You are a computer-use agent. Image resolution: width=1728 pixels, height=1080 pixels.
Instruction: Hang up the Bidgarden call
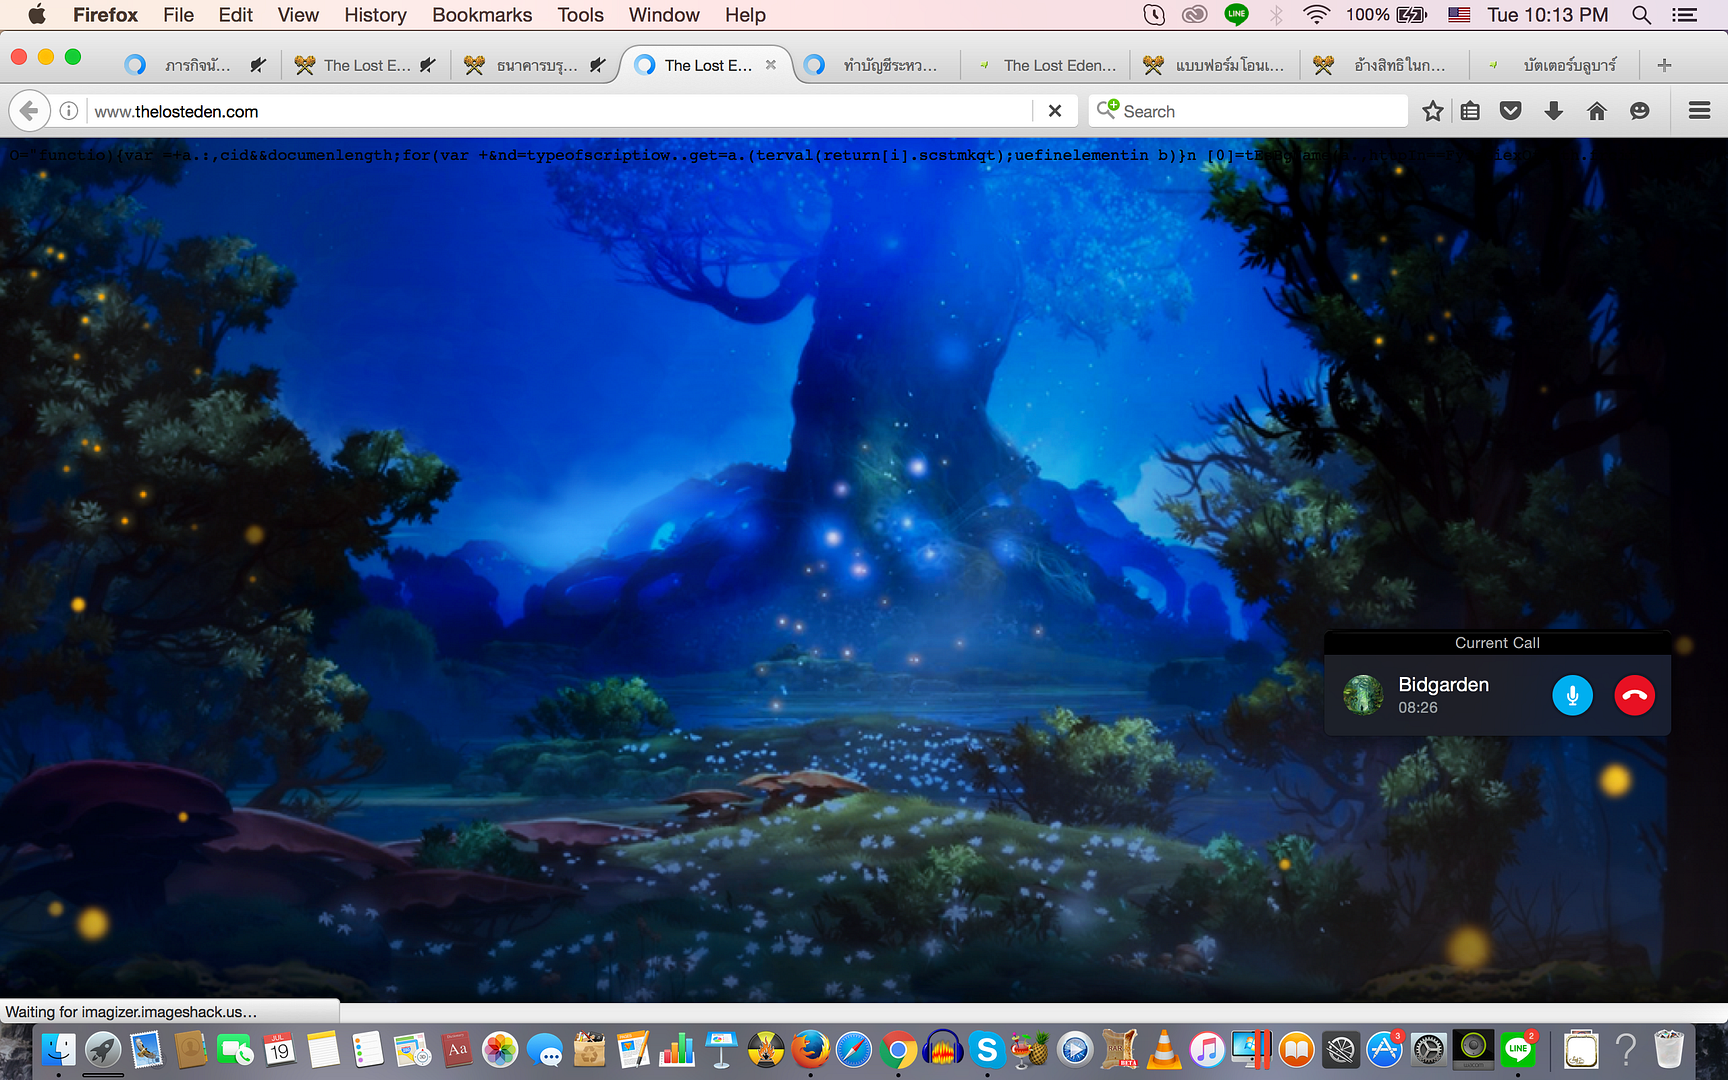[x=1634, y=695]
